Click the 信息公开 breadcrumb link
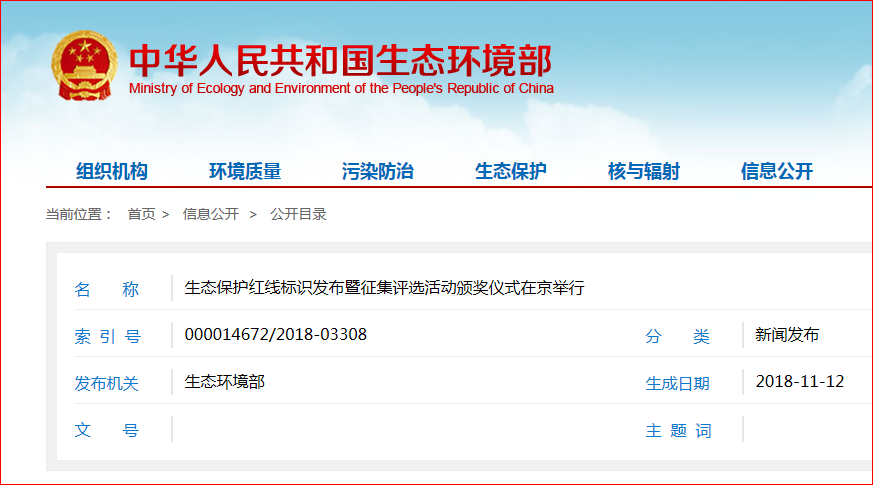This screenshot has width=873, height=485. (210, 214)
